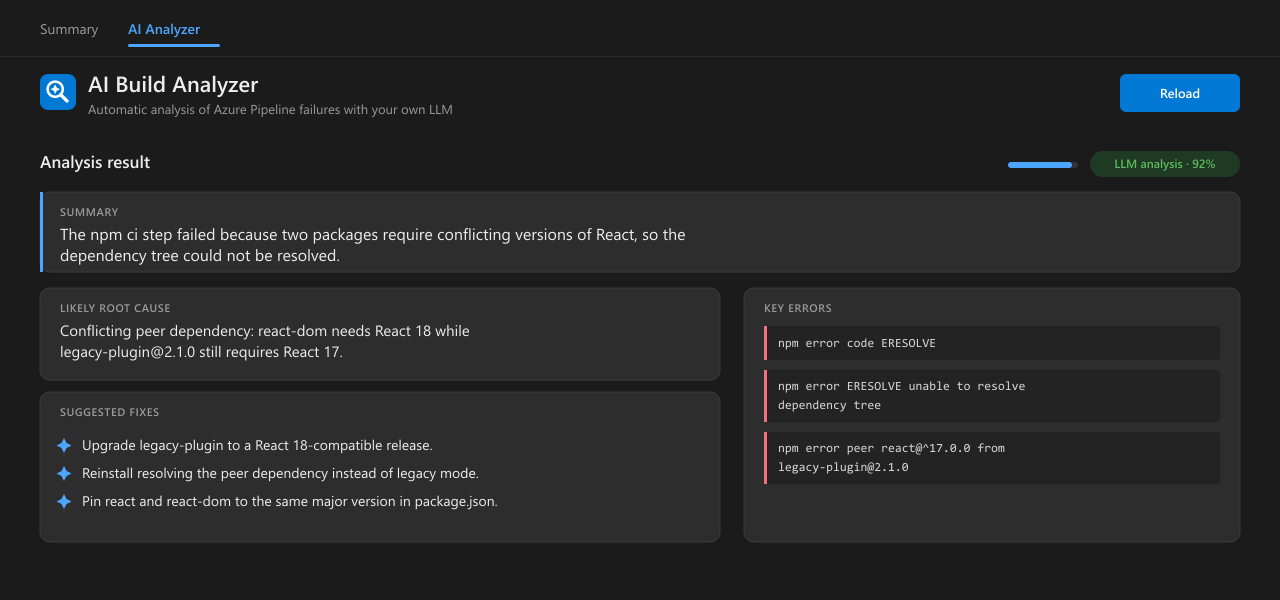The width and height of the screenshot is (1280, 600).
Task: Click sparkle icon beside Upgrade legacy-plugin fix
Action: click(64, 445)
